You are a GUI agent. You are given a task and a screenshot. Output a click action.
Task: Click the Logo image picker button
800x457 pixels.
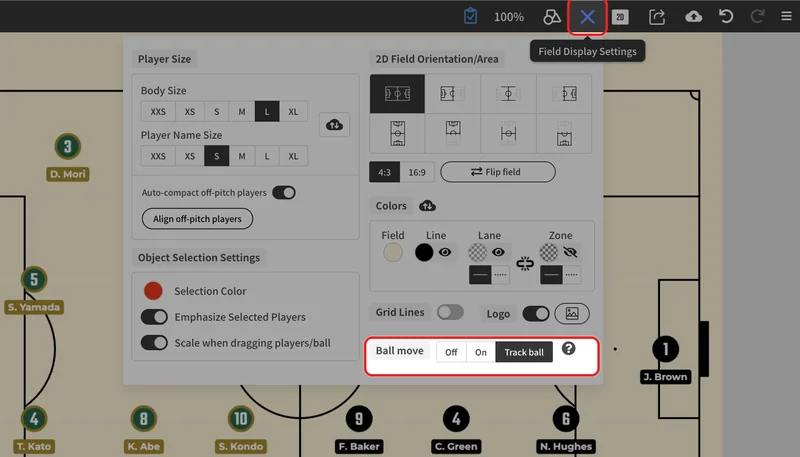(572, 313)
